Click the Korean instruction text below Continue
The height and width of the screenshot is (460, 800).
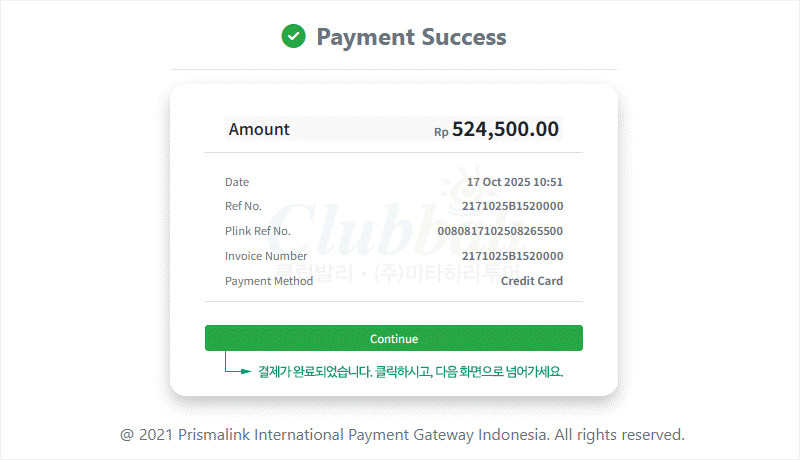click(x=411, y=372)
